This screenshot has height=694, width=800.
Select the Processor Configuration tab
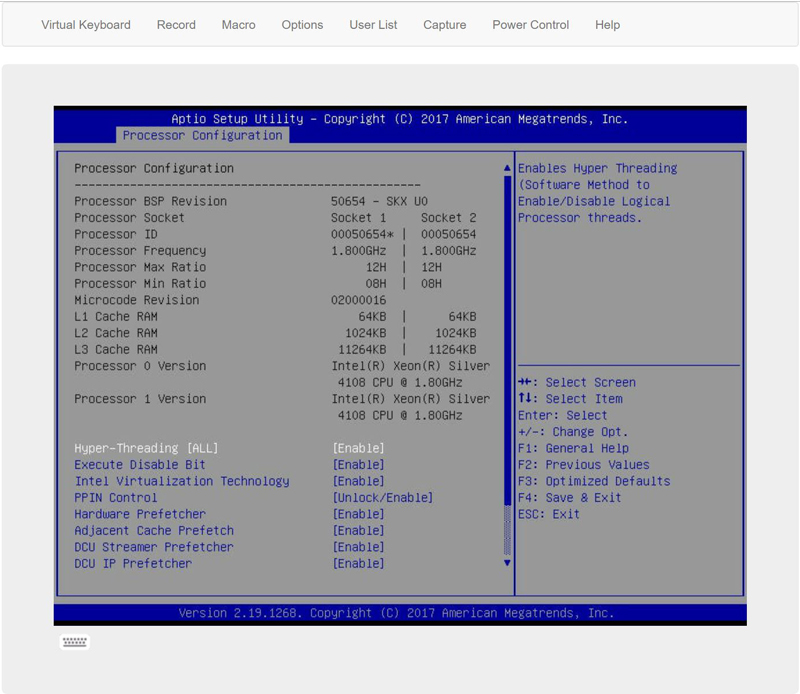pos(202,135)
